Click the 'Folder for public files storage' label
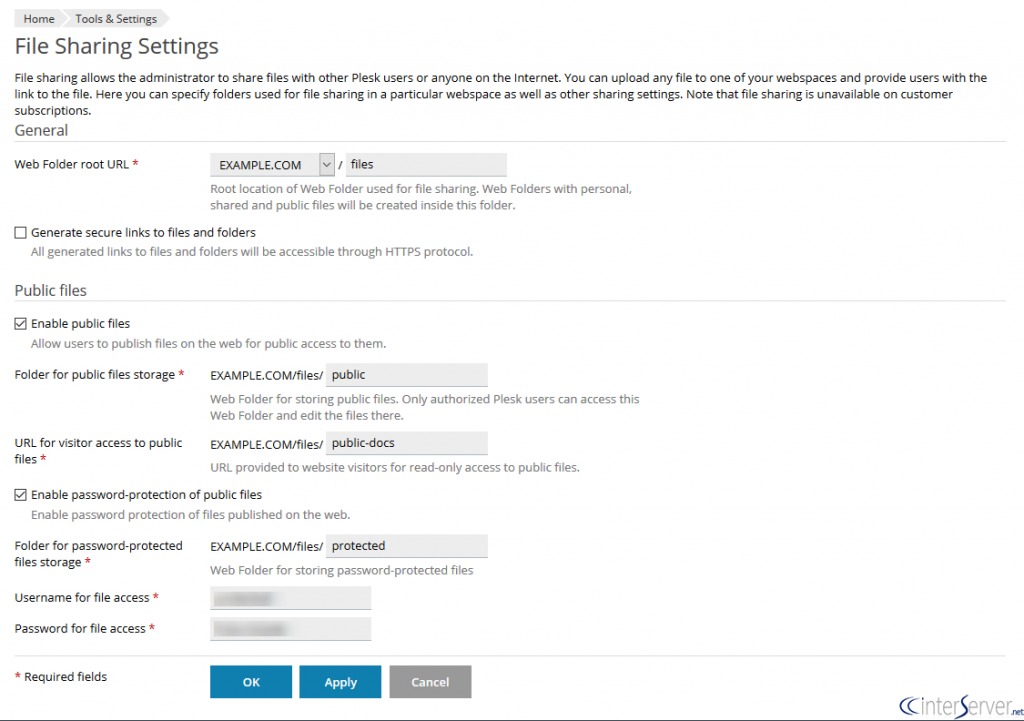The height and width of the screenshot is (721, 1024). [95, 375]
